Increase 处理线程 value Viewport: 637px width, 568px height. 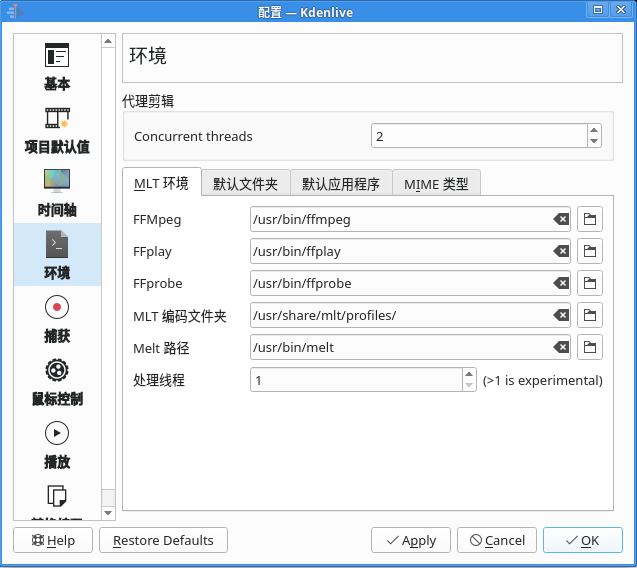(x=469, y=374)
